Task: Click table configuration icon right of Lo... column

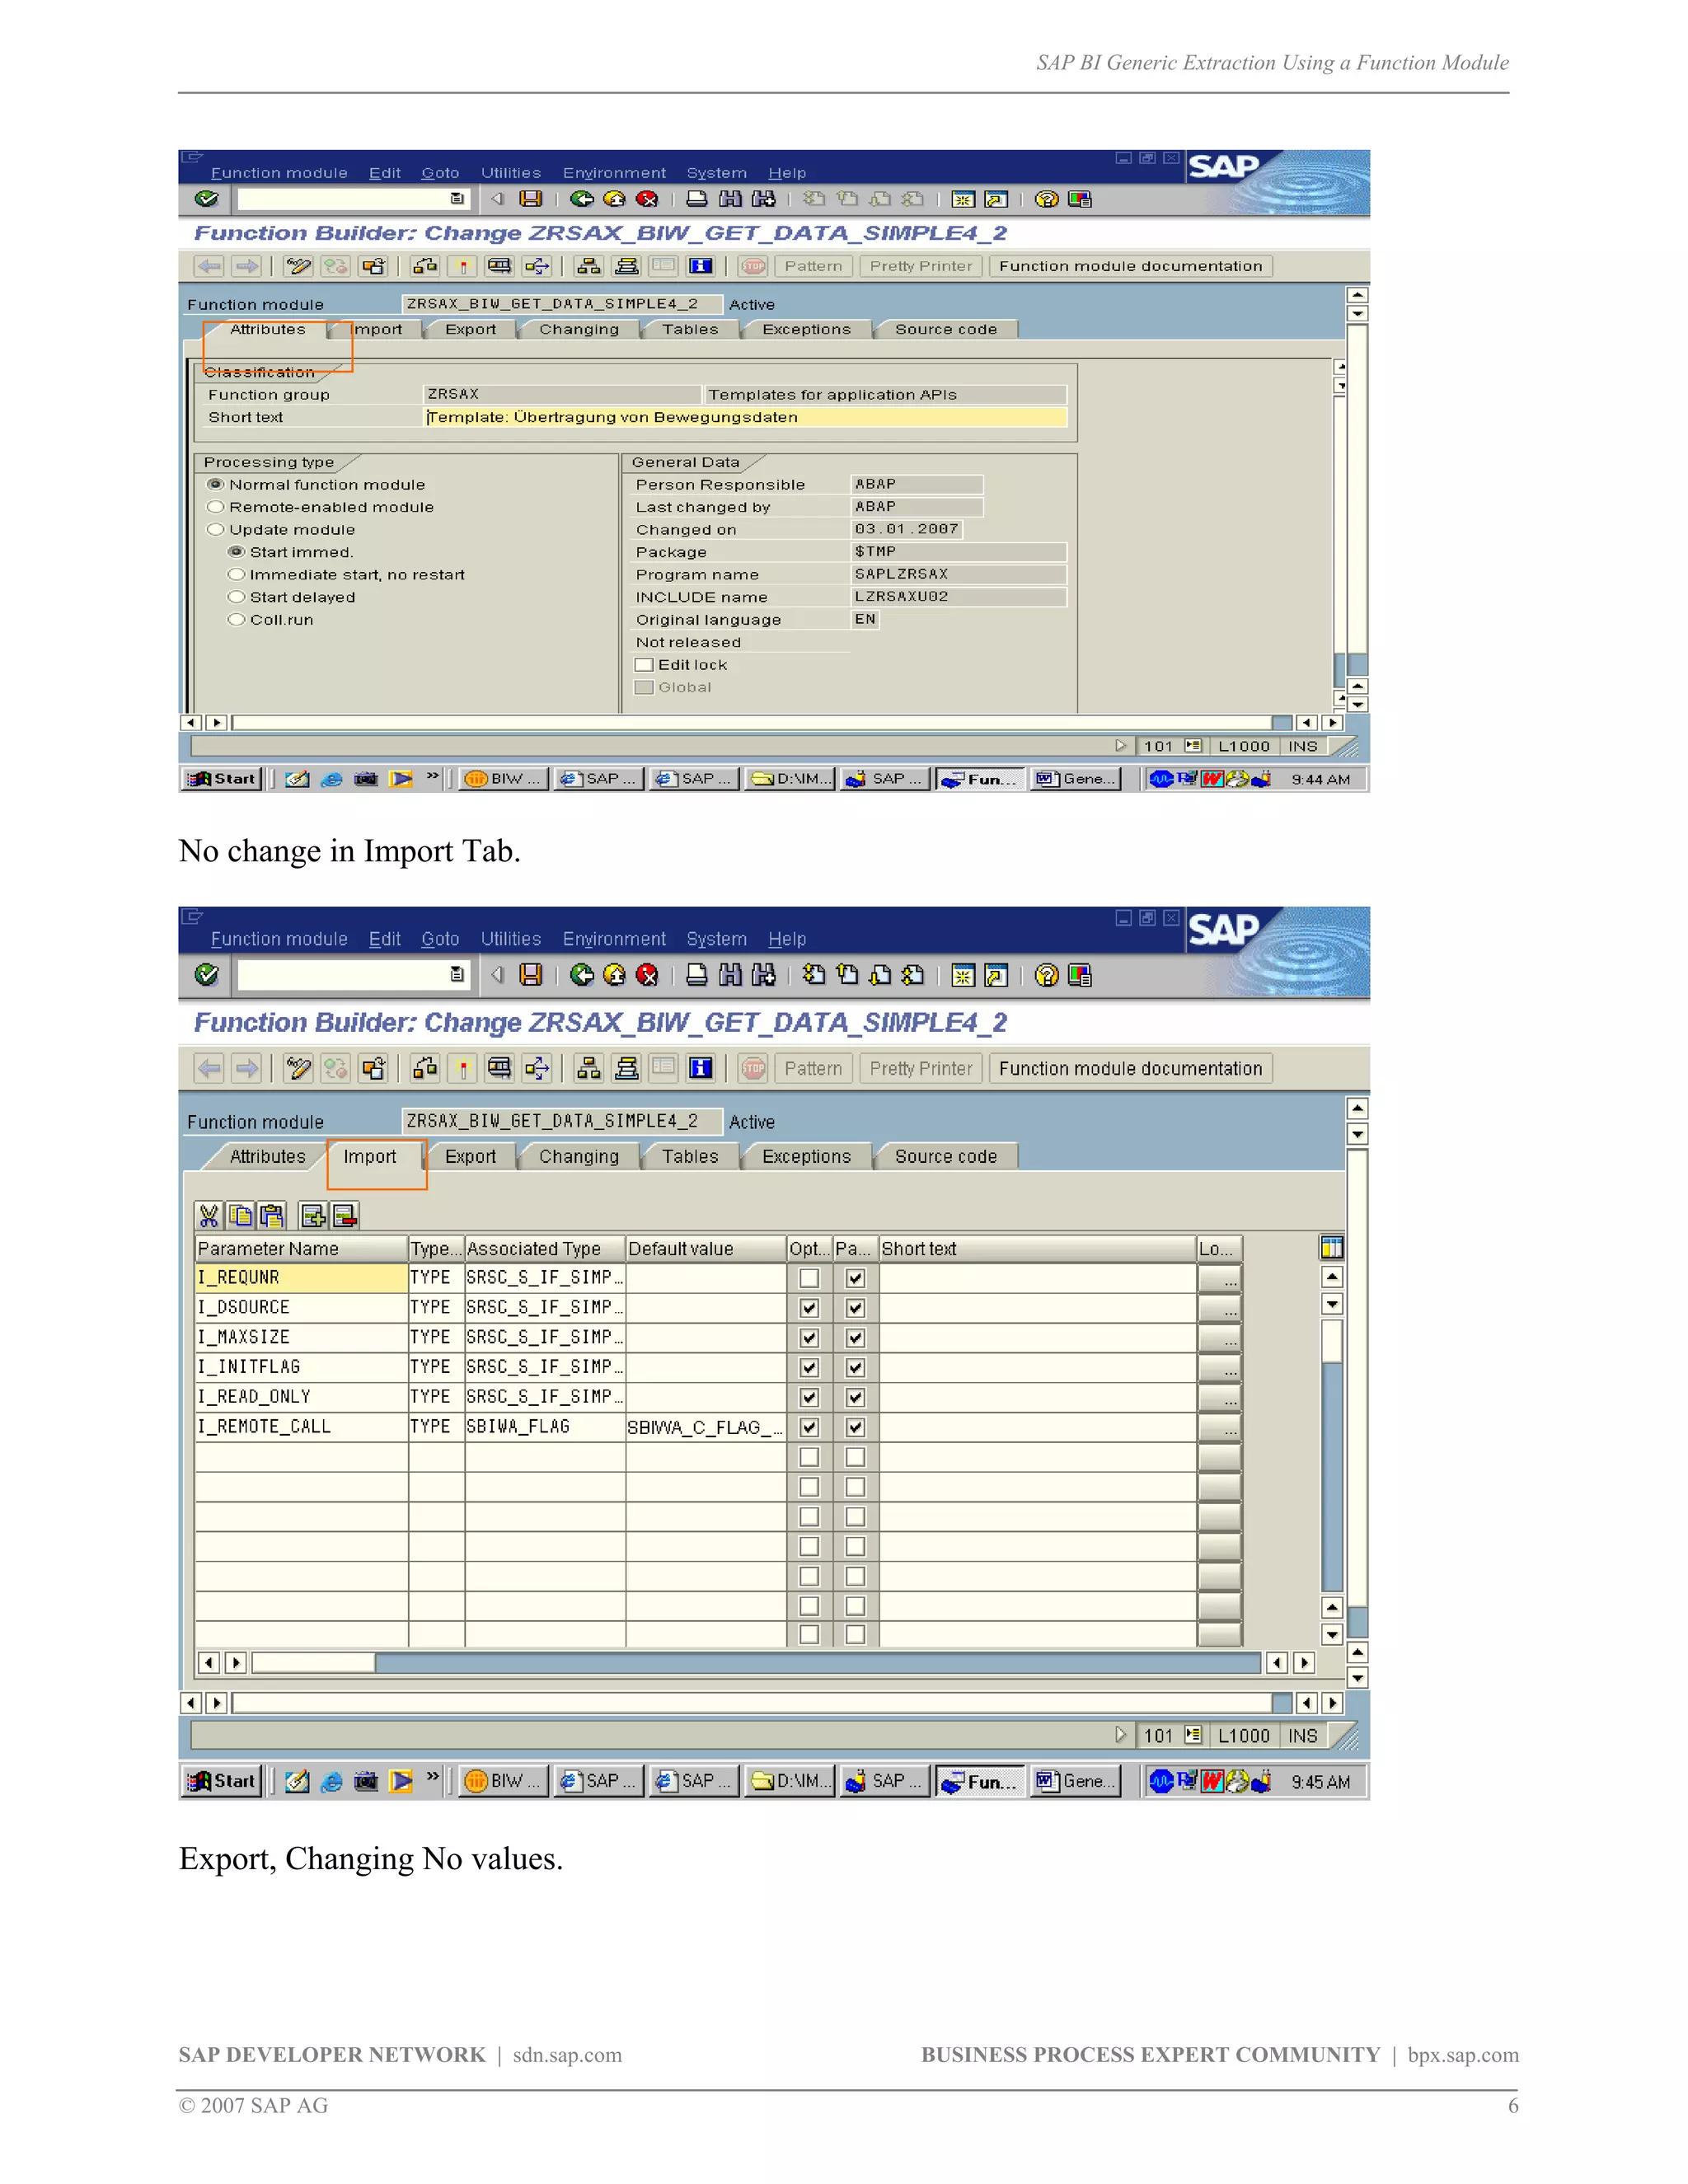Action: [1331, 1247]
